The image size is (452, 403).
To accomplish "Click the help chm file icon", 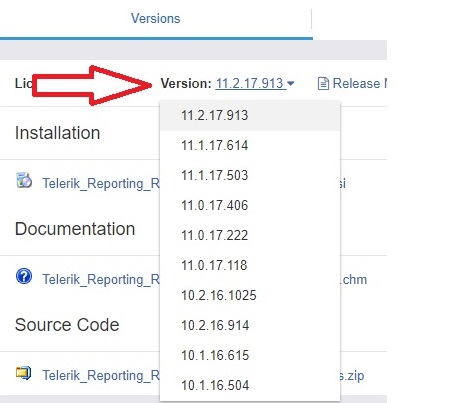I will 24,276.
